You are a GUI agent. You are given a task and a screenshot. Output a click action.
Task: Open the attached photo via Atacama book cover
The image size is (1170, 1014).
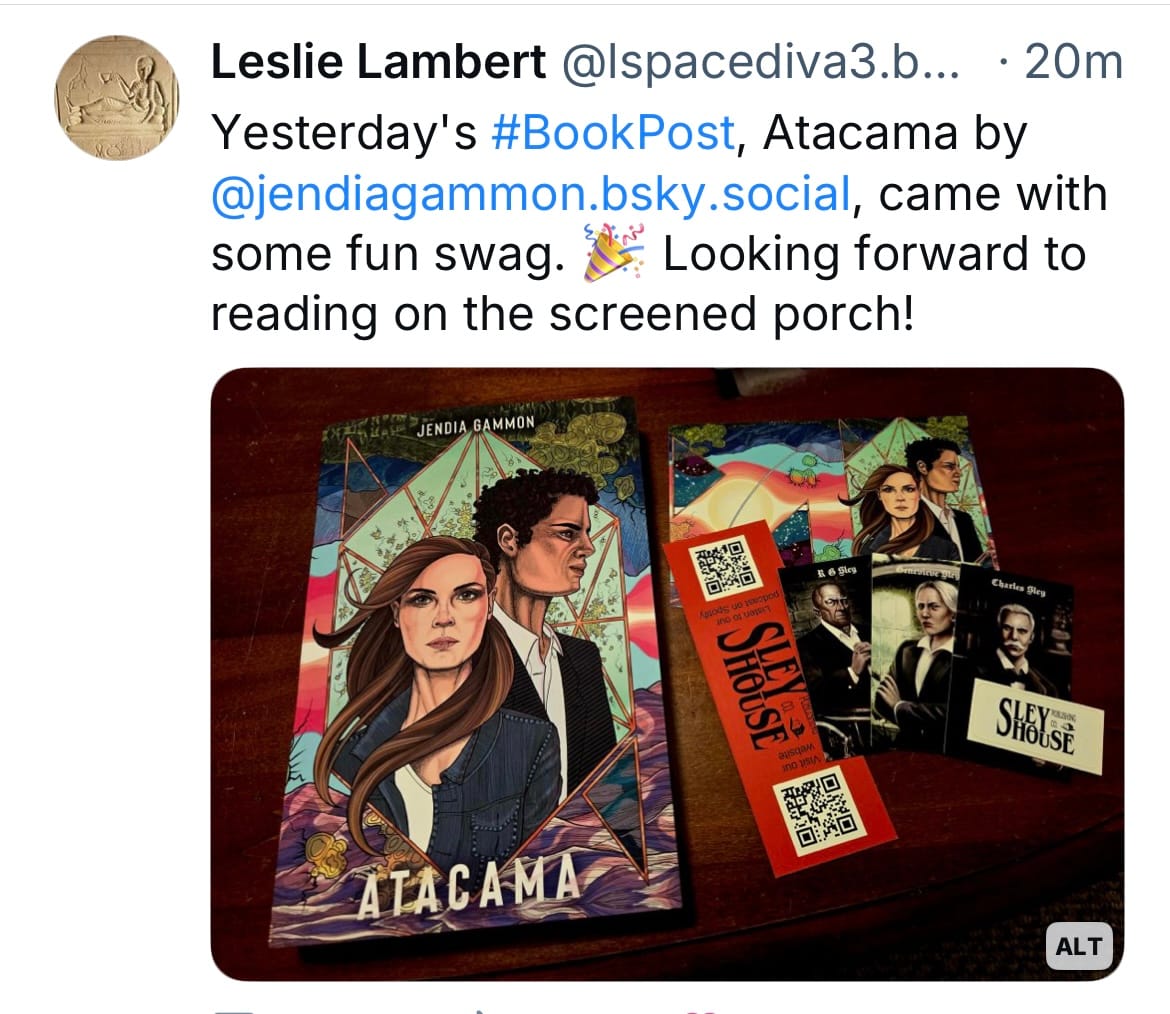(476, 672)
